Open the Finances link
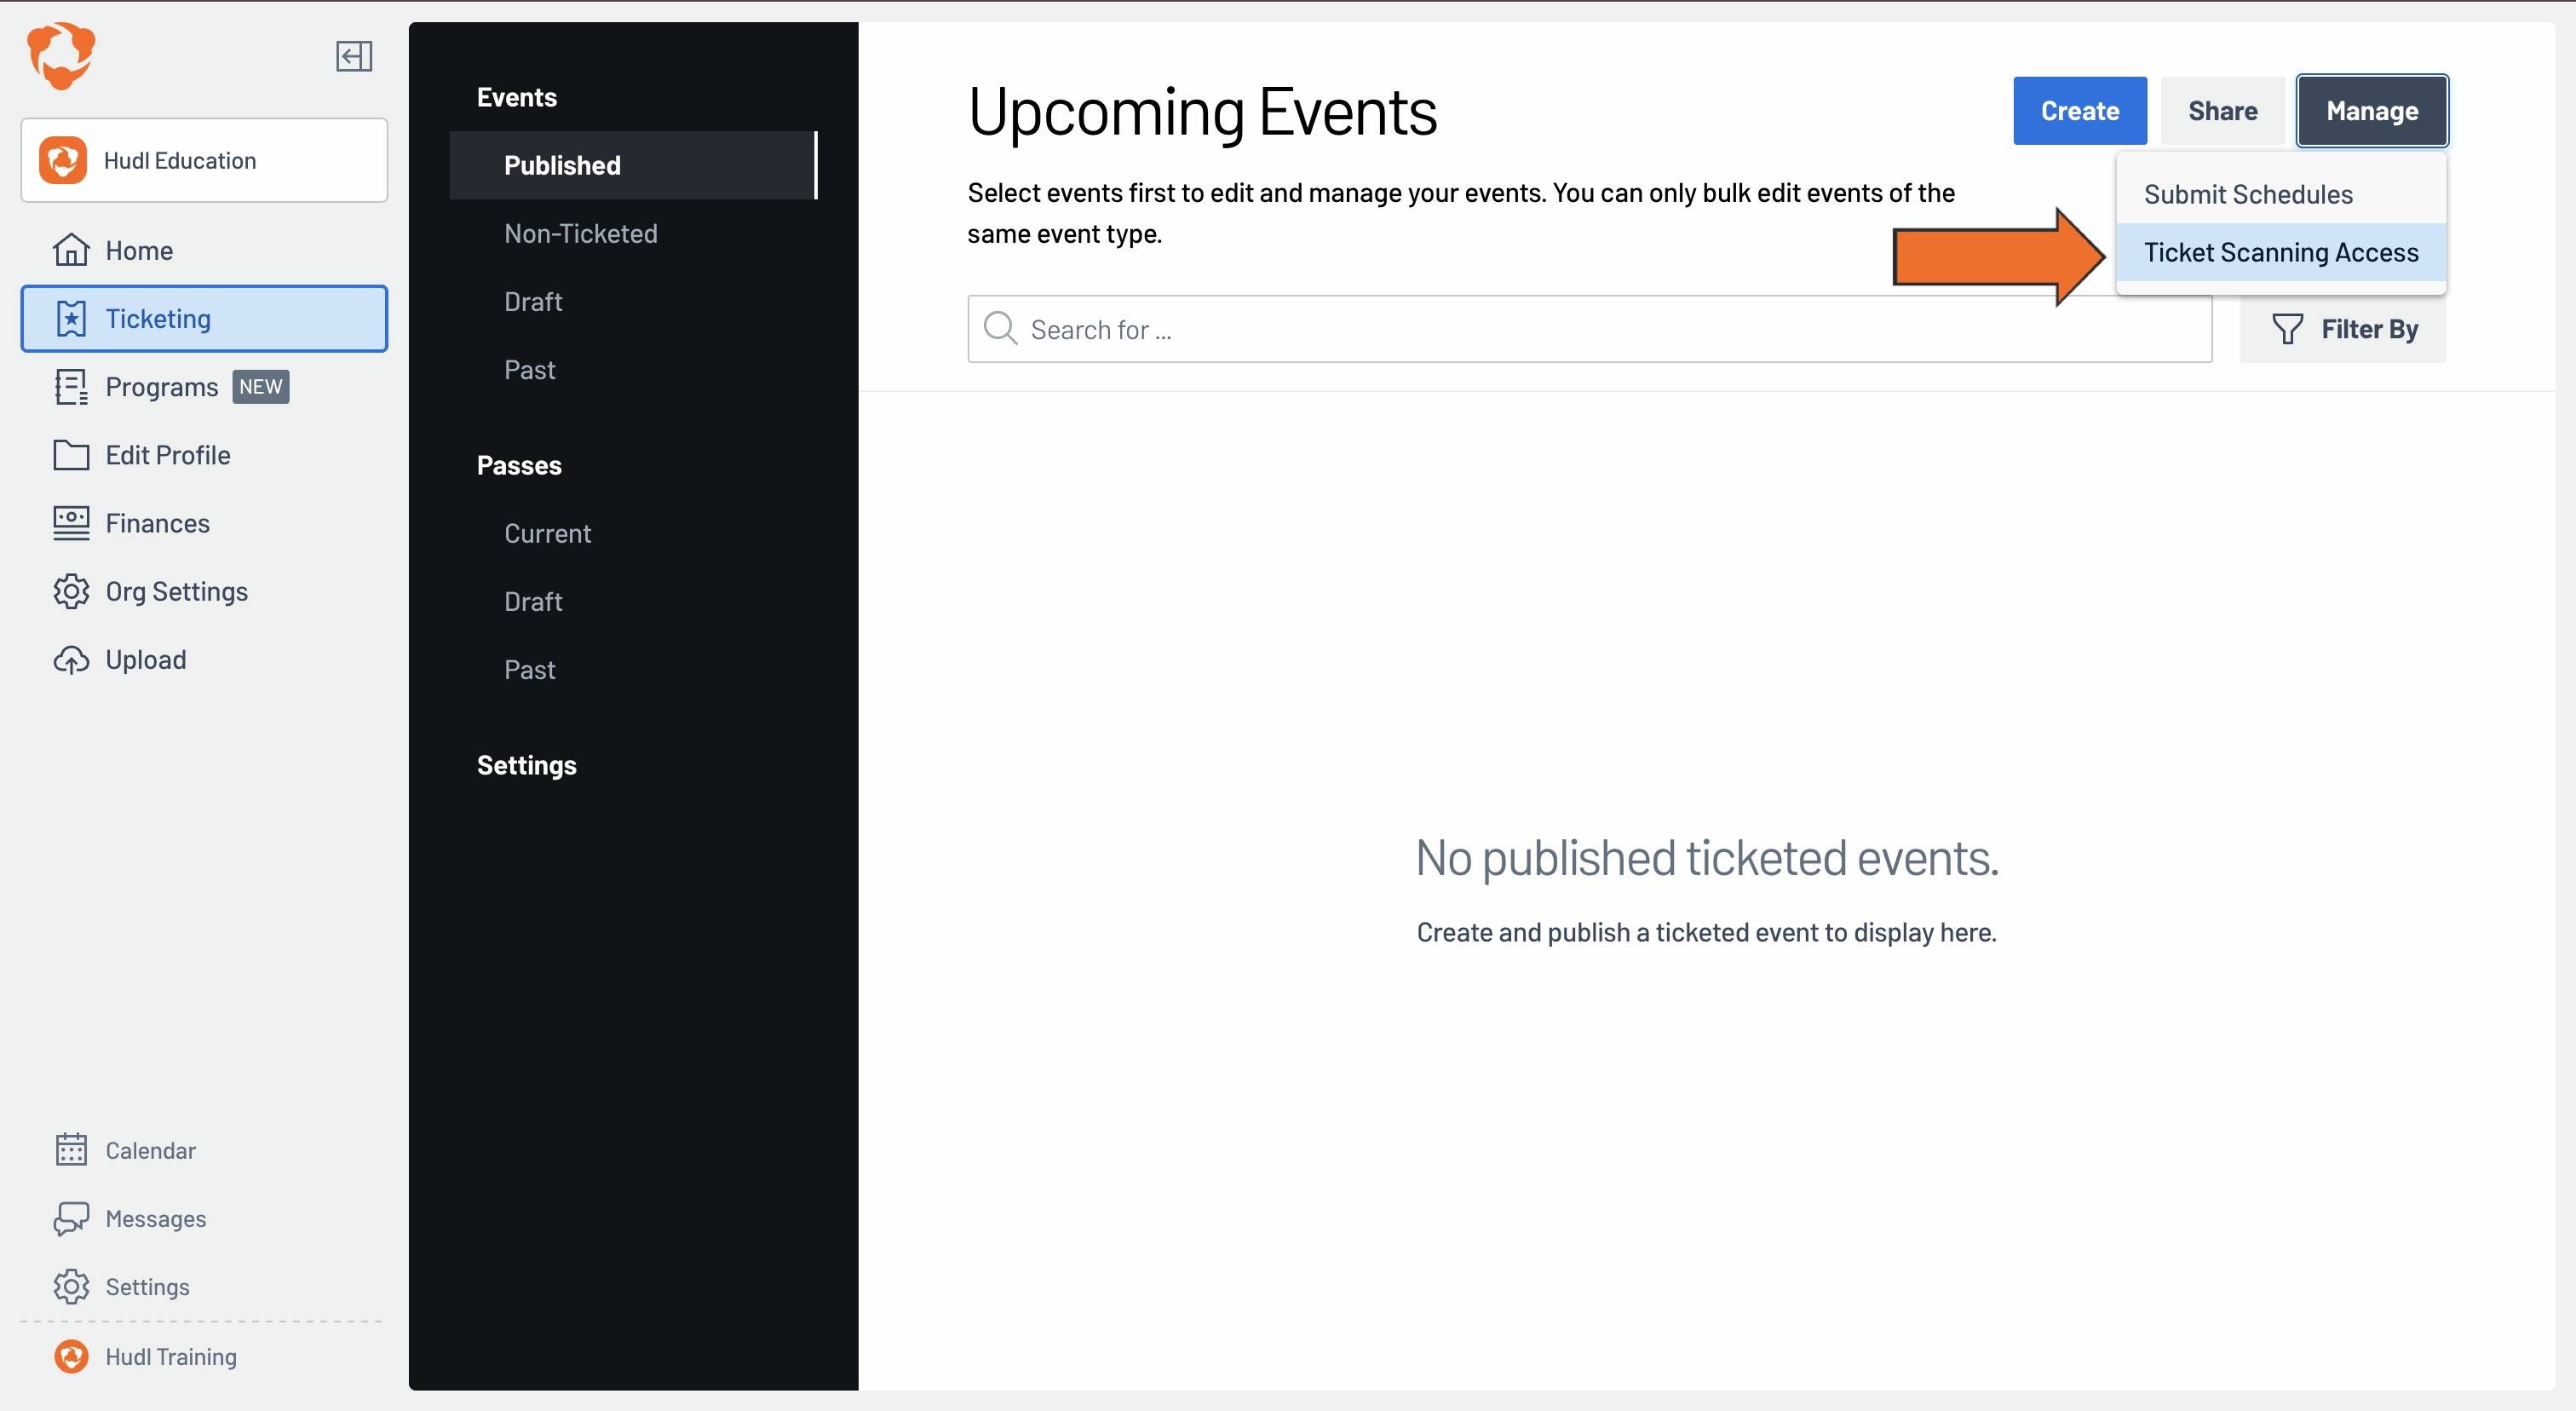 204,523
